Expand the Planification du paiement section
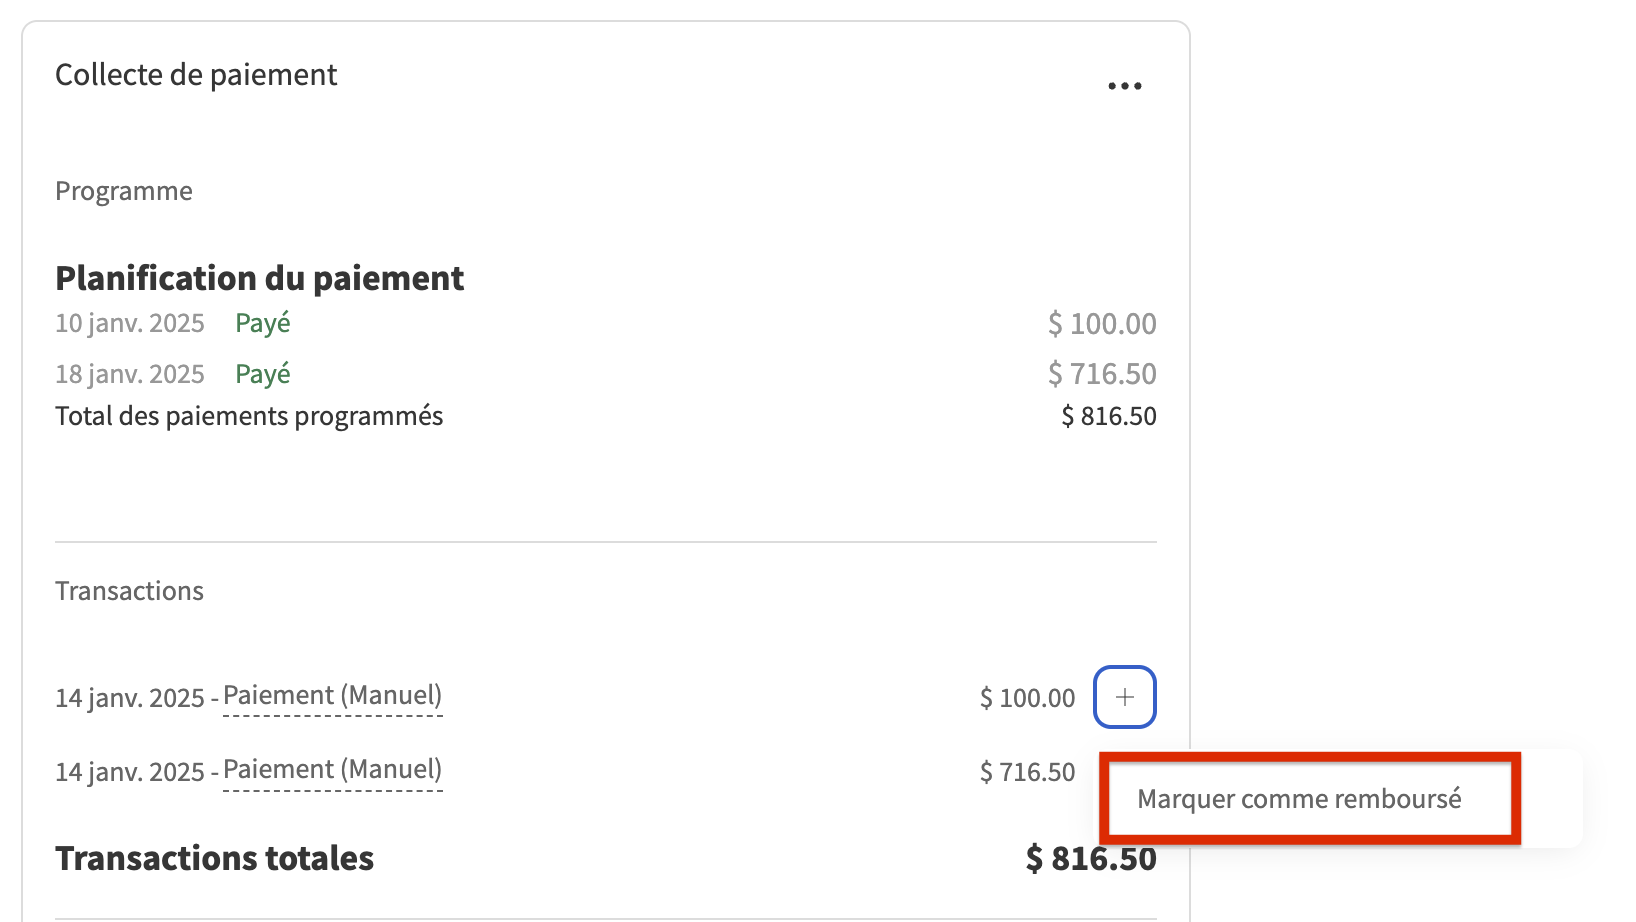This screenshot has height=922, width=1636. point(260,277)
